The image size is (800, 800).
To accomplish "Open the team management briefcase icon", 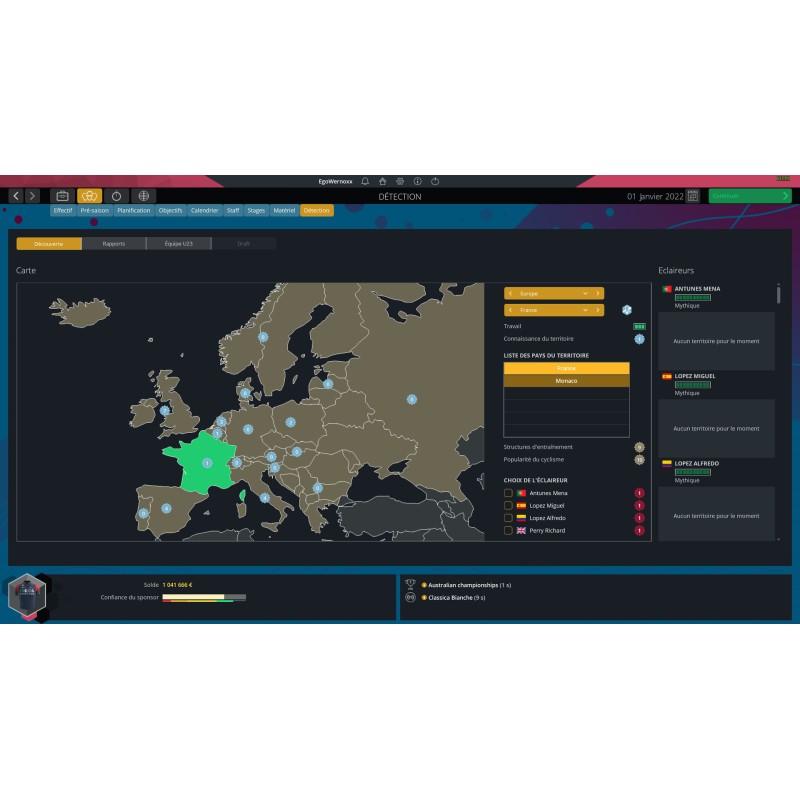I will tap(62, 196).
